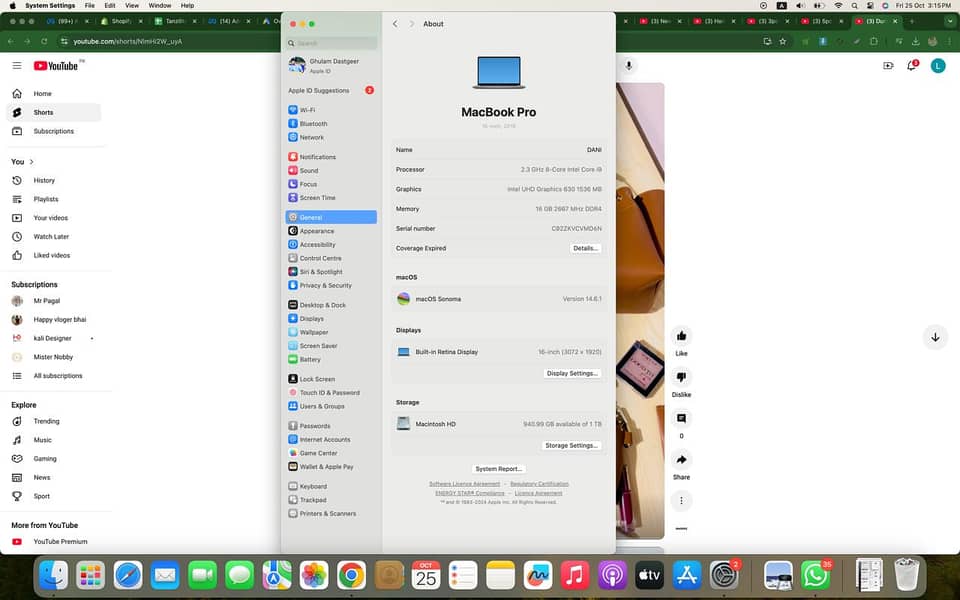Open the YouTube hamburger guide menu
This screenshot has height=600, width=960.
[17, 66]
